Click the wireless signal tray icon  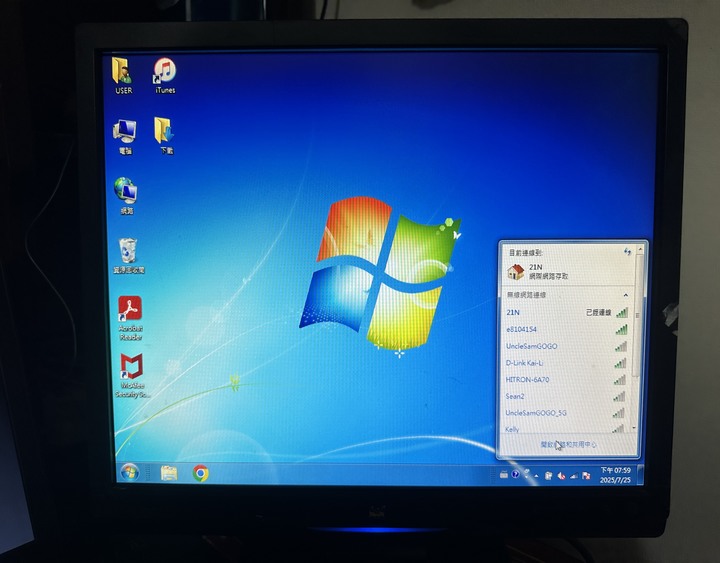click(574, 476)
